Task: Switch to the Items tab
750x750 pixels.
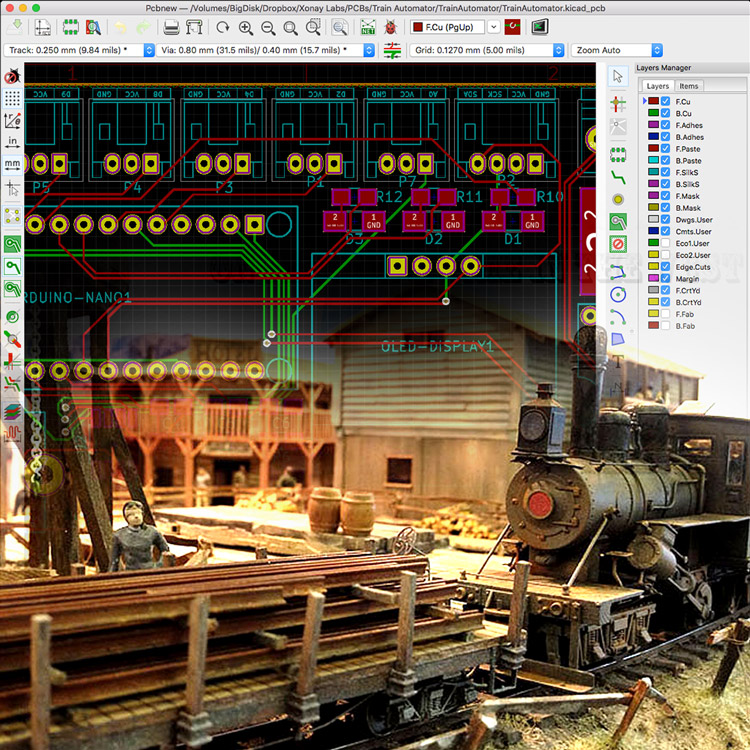Action: pyautogui.click(x=690, y=86)
